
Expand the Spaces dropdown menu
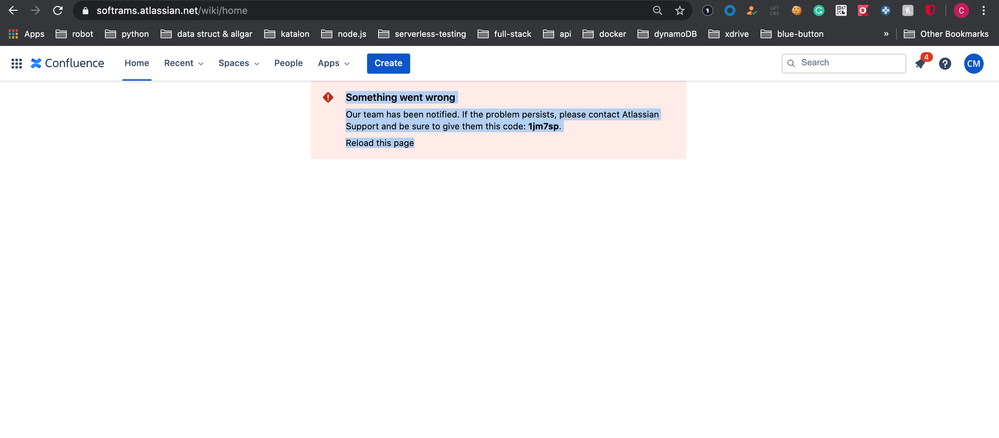coord(239,63)
